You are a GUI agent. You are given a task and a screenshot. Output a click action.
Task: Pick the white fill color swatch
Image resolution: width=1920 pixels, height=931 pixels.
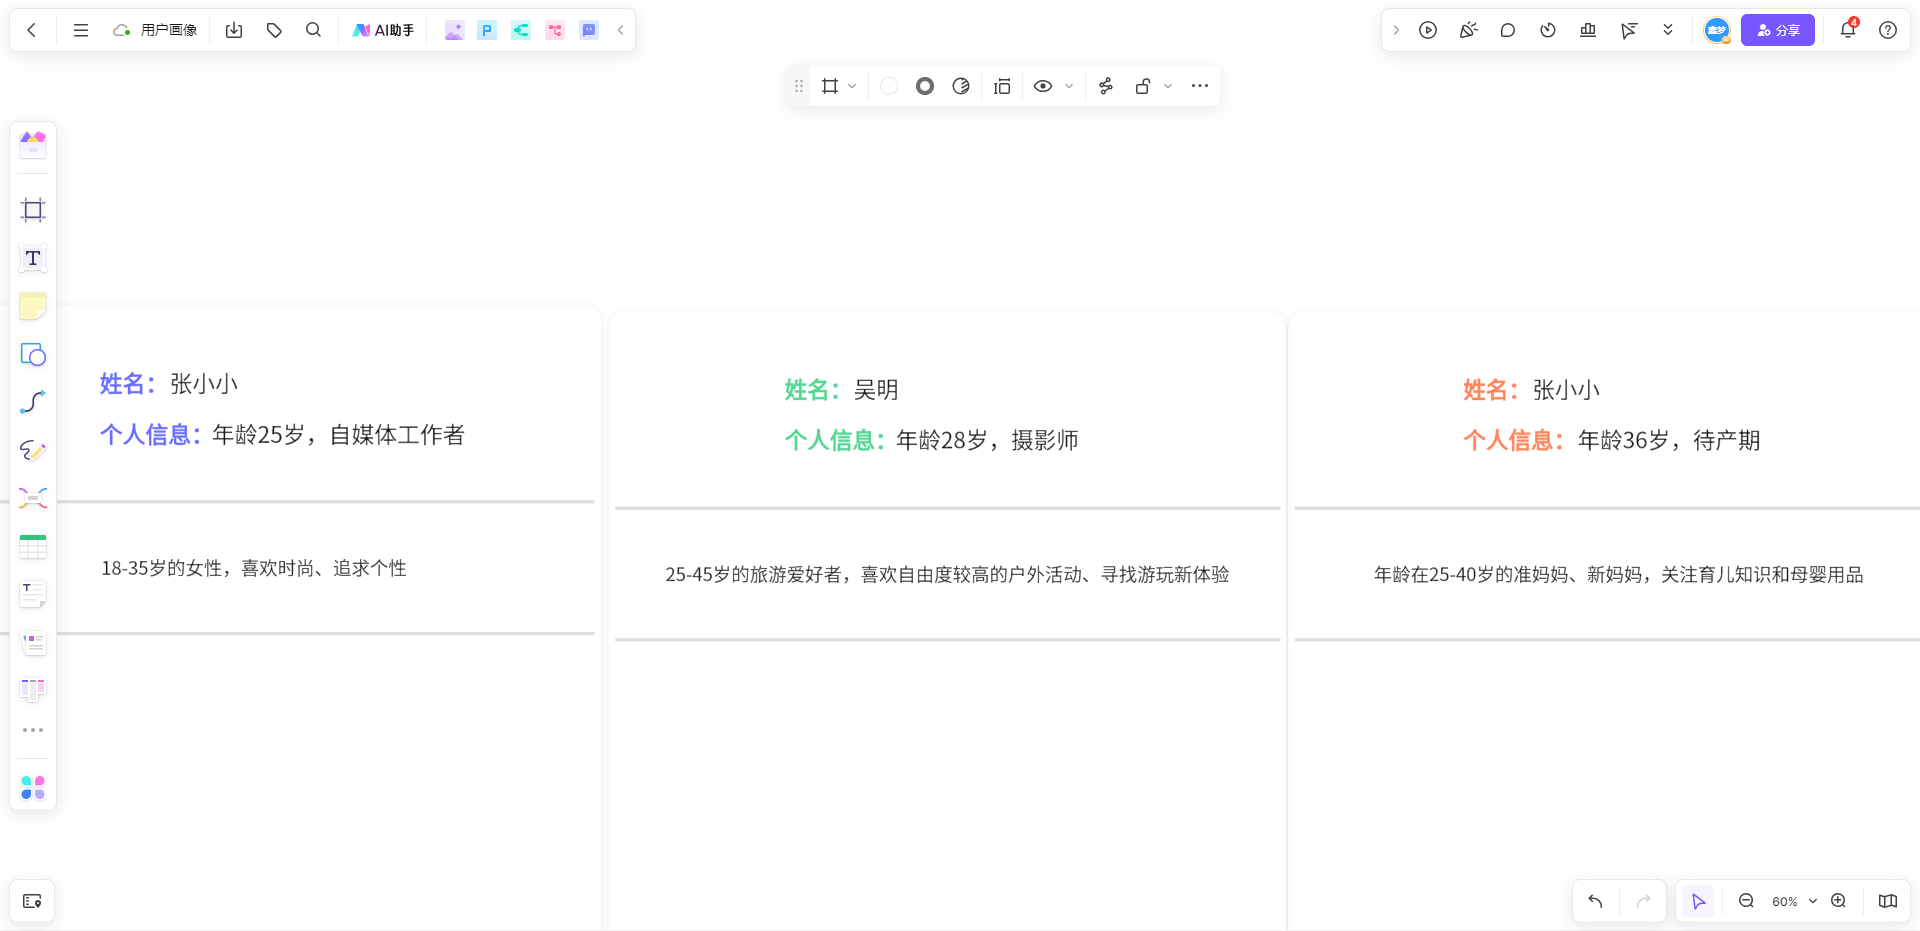tap(889, 86)
